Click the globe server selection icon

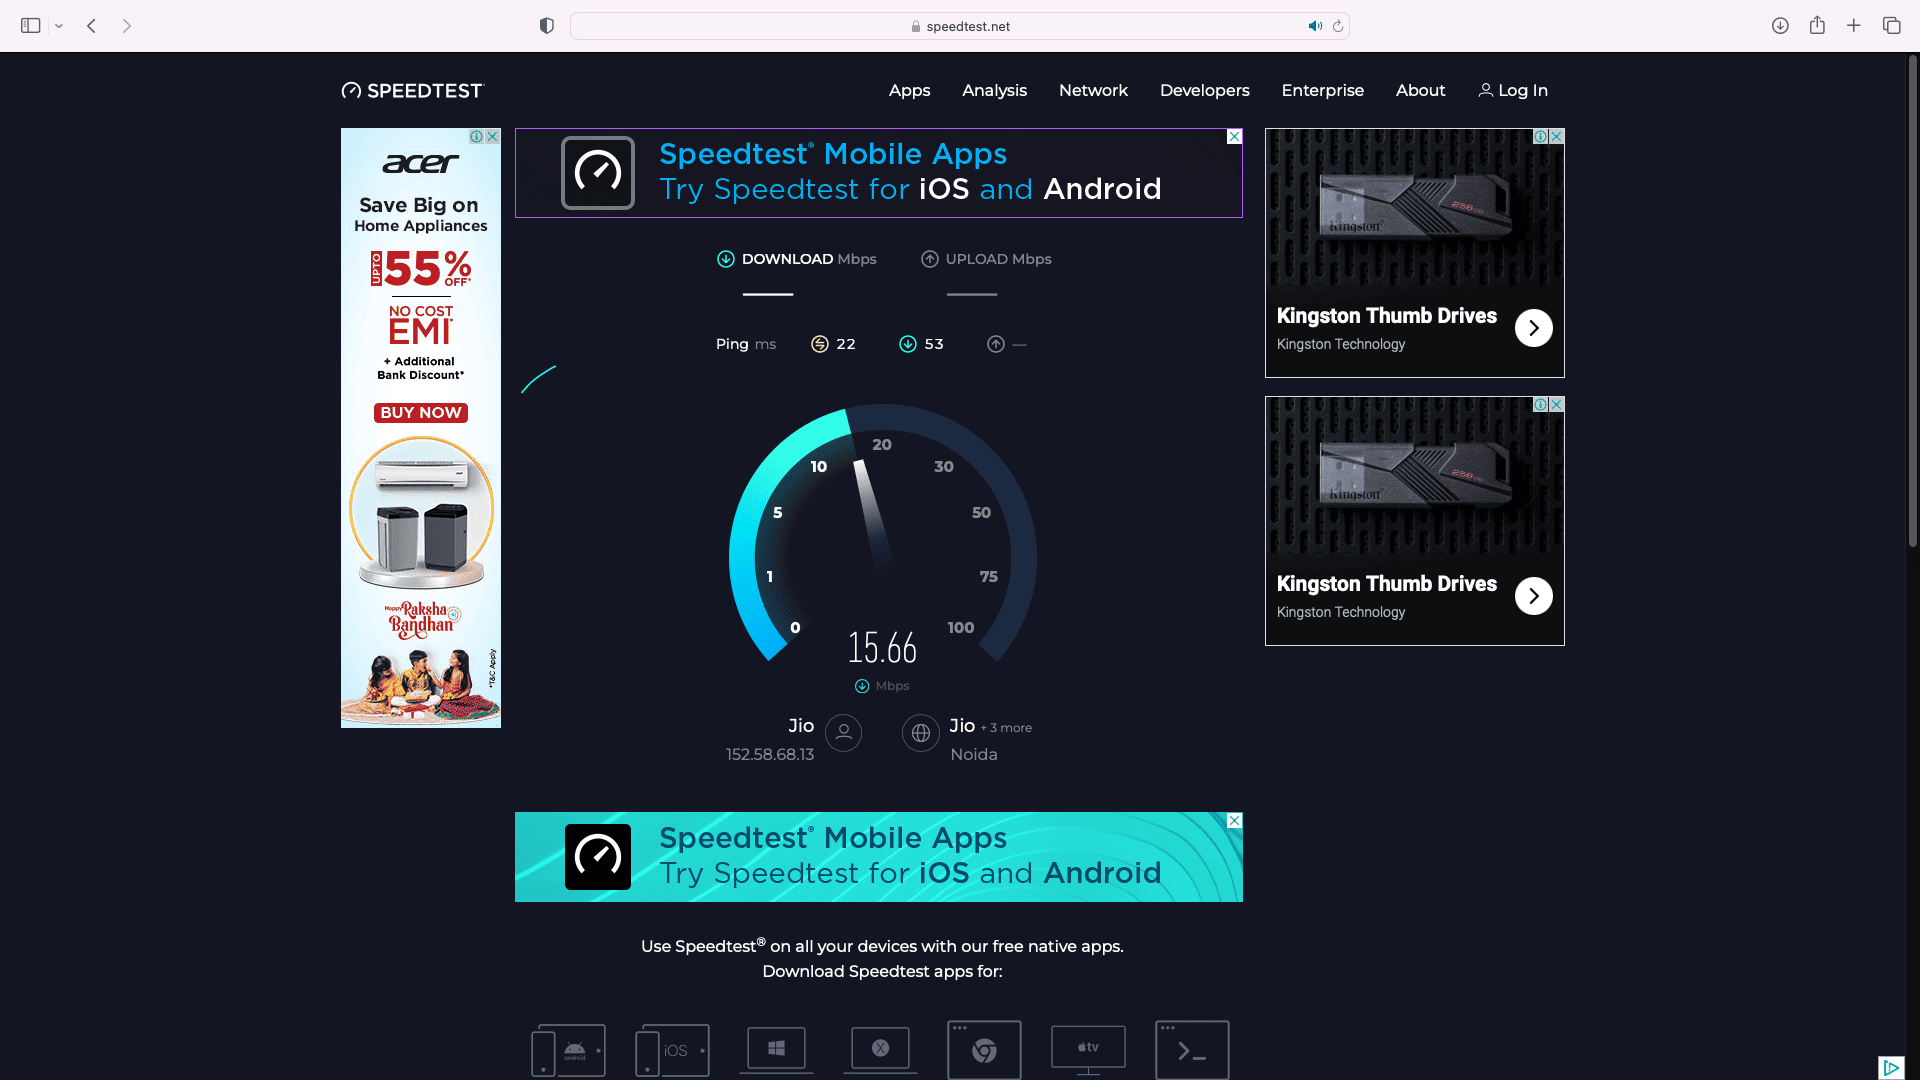[920, 733]
